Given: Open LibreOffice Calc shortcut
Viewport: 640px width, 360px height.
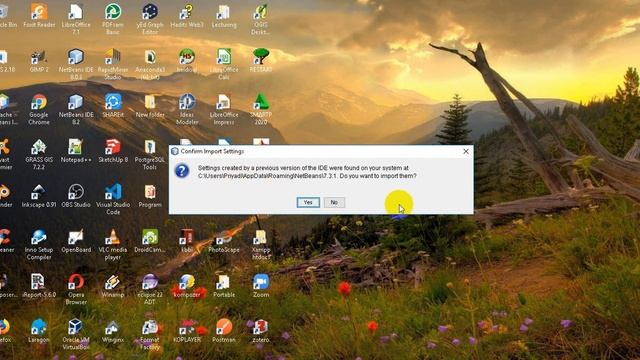Looking at the screenshot, I should point(224,64).
